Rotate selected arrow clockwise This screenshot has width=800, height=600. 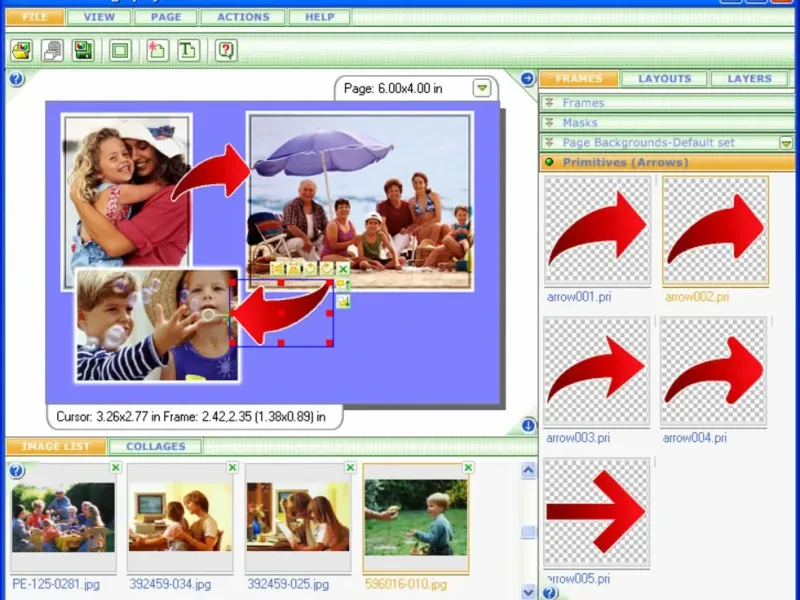coord(327,268)
